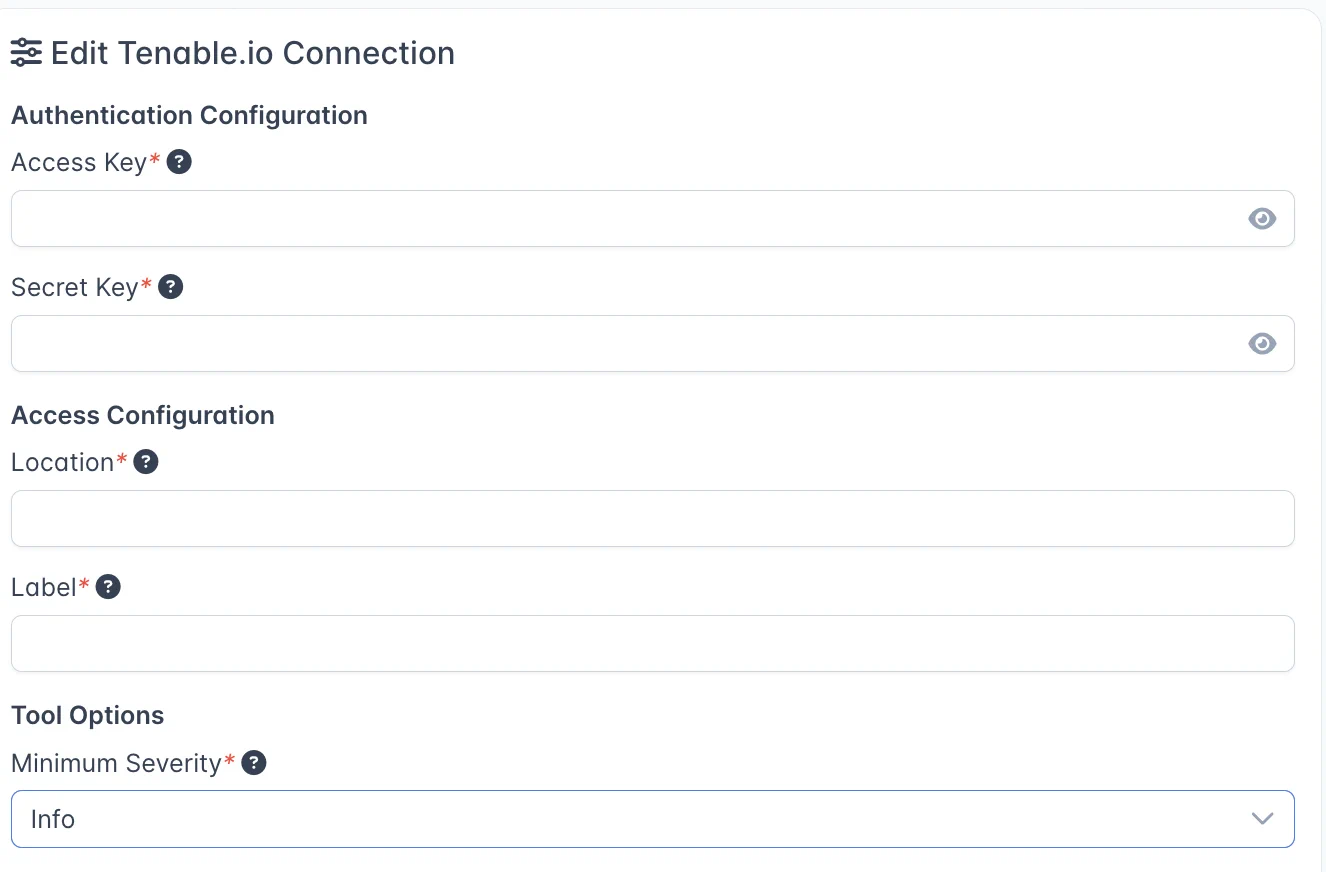Open the Minimum Severity help icon

pos(254,763)
